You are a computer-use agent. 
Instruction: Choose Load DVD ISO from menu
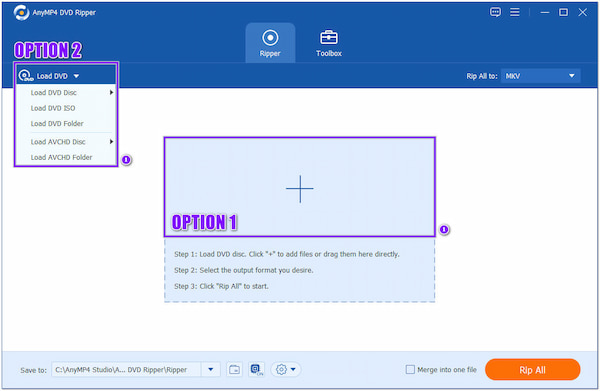tap(66, 108)
